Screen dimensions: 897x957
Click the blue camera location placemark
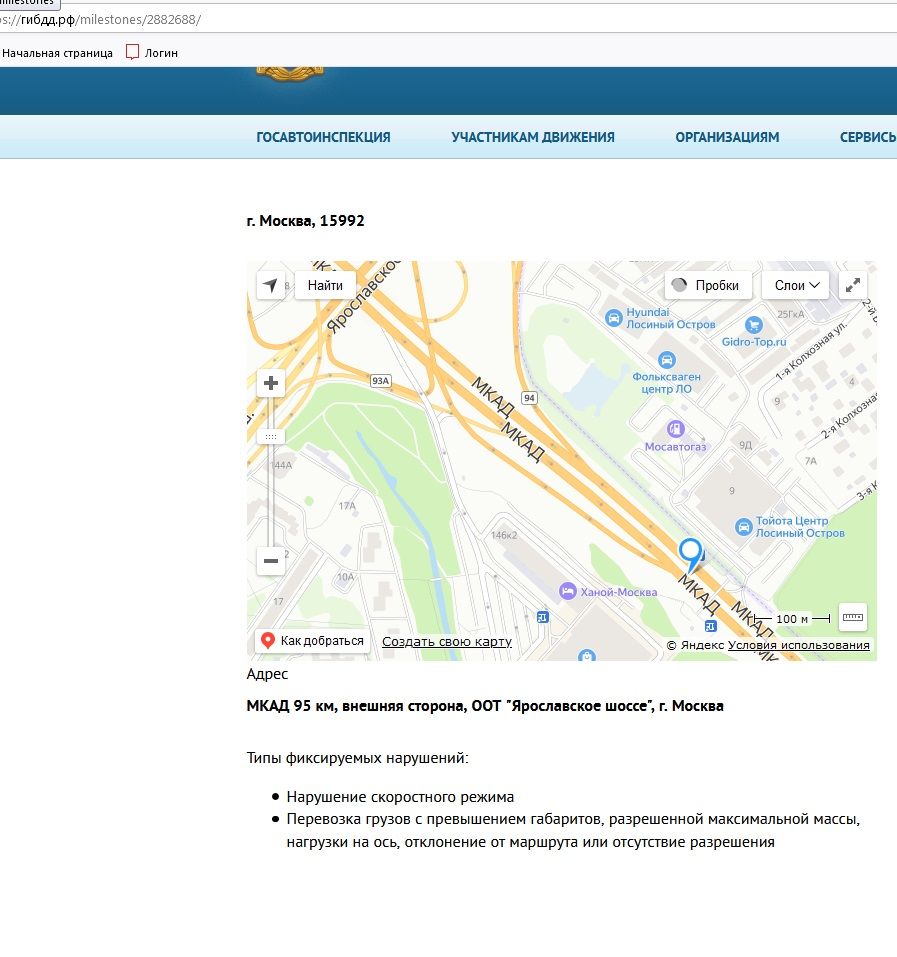tap(691, 554)
